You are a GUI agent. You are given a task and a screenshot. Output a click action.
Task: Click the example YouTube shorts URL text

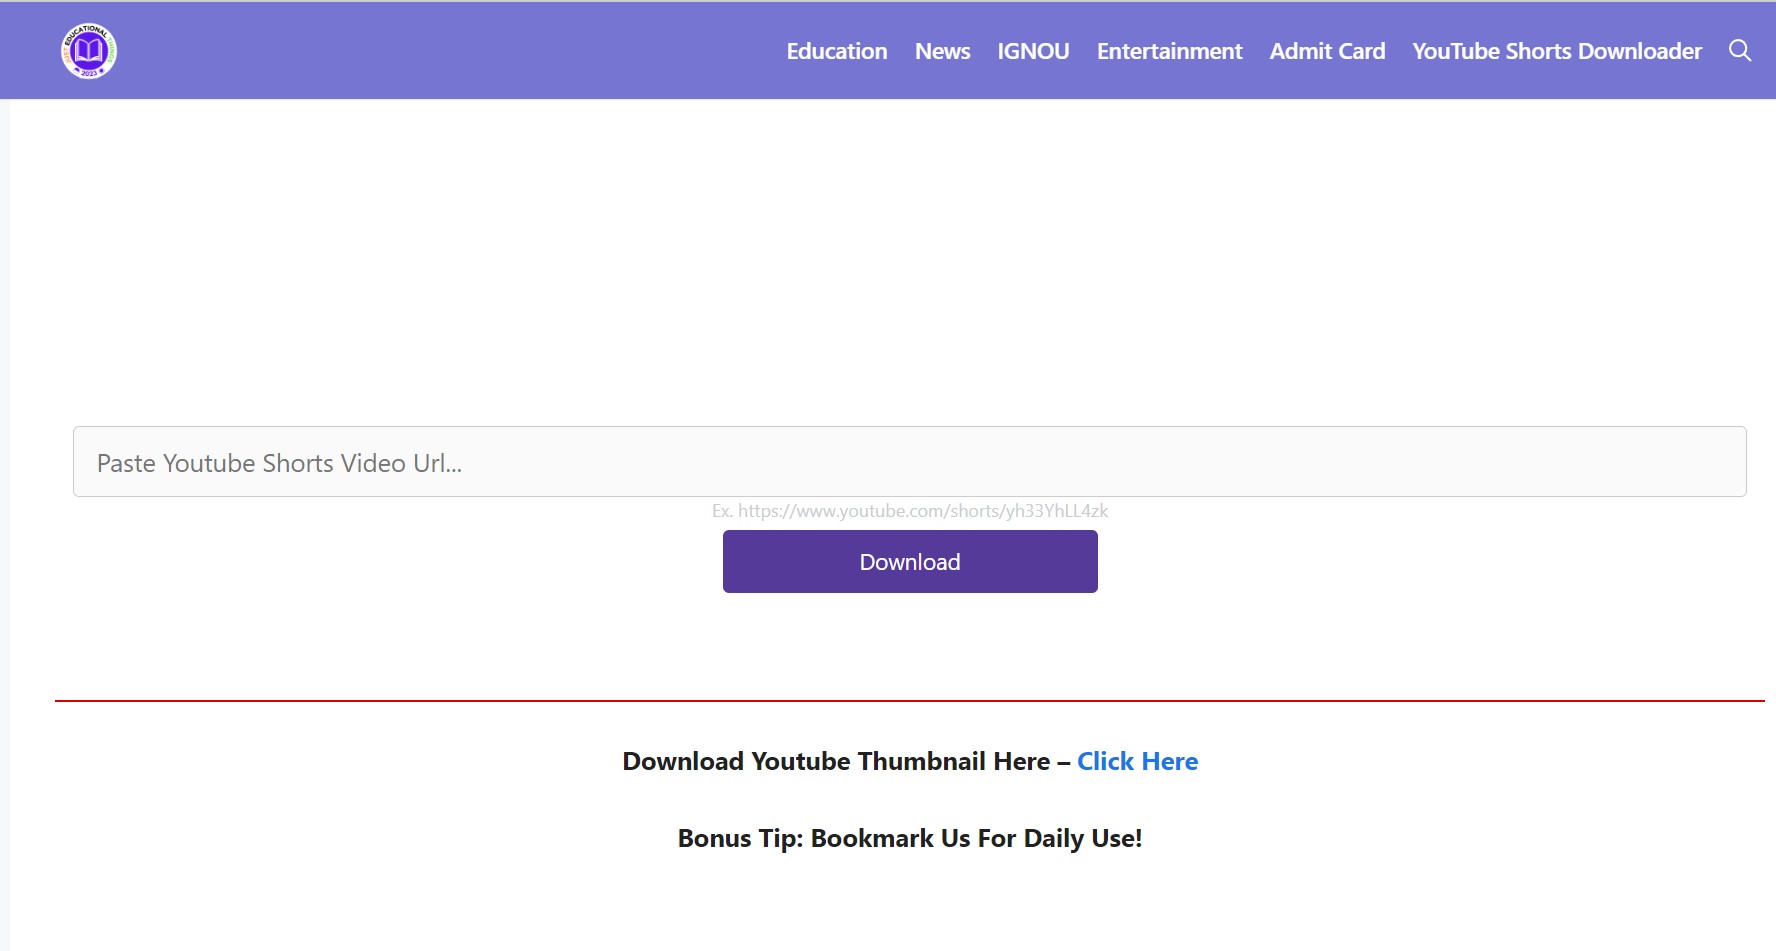[909, 511]
